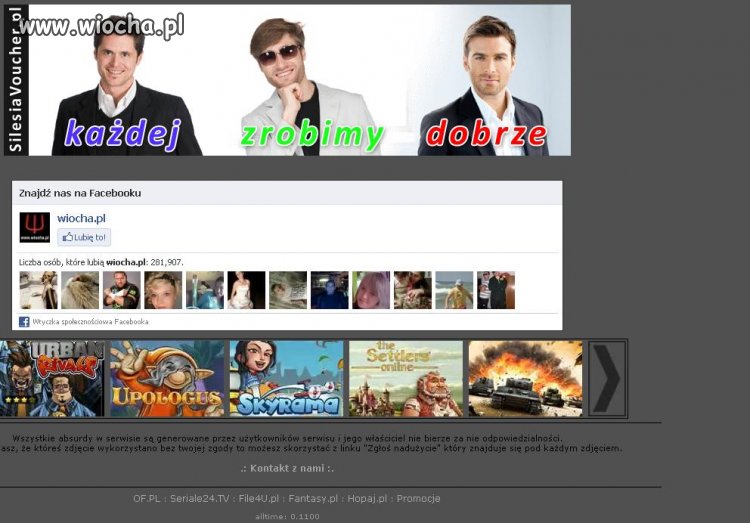This screenshot has width=750, height=523.
Task: Open the Promocje footer link
Action: (418, 499)
